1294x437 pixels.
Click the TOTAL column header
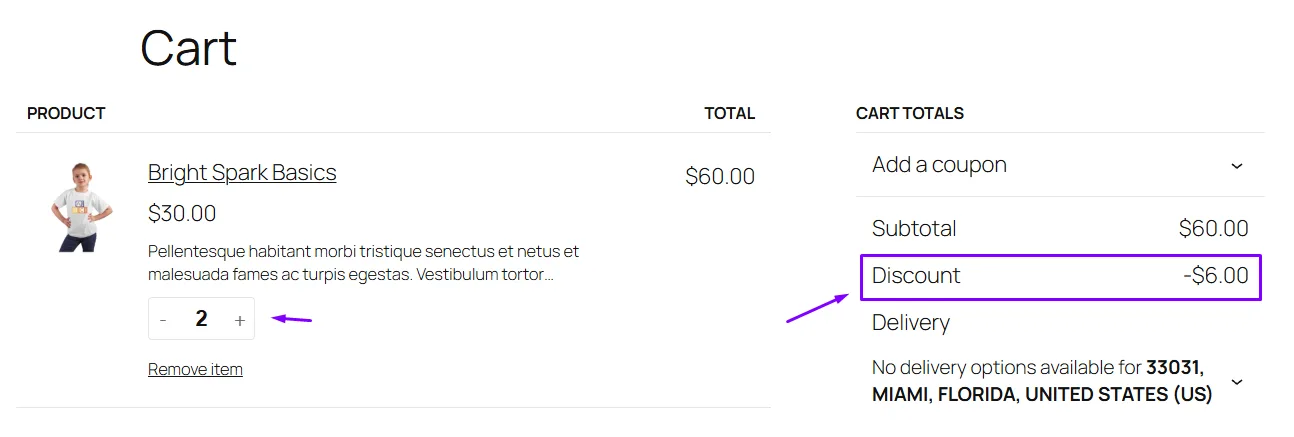pyautogui.click(x=729, y=113)
